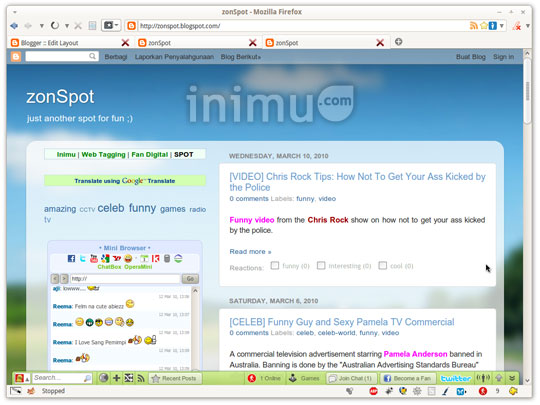
Task: Check the funny (0) reaction box
Action: 275,266
